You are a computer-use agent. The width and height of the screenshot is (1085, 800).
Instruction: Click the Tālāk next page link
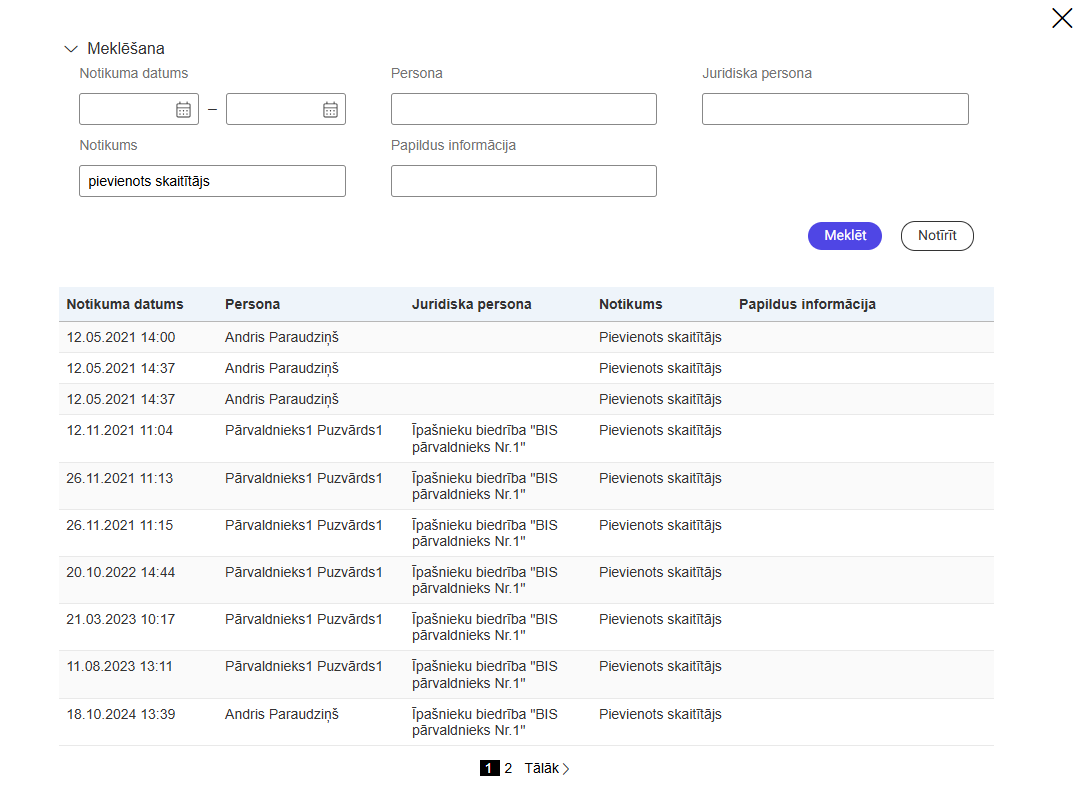point(546,768)
